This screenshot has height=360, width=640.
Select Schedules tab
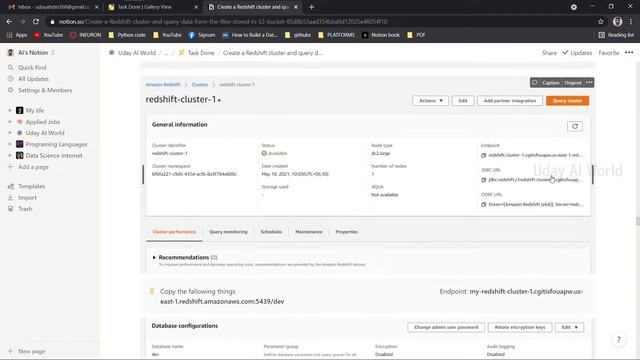[271, 232]
